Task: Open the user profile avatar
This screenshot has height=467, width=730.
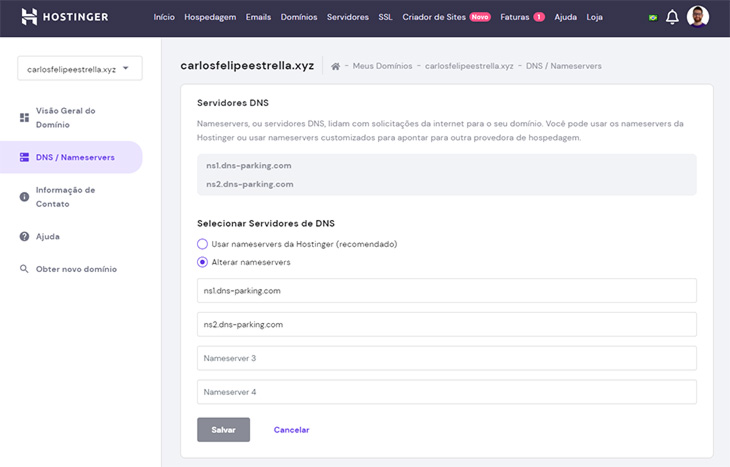Action: tap(698, 17)
